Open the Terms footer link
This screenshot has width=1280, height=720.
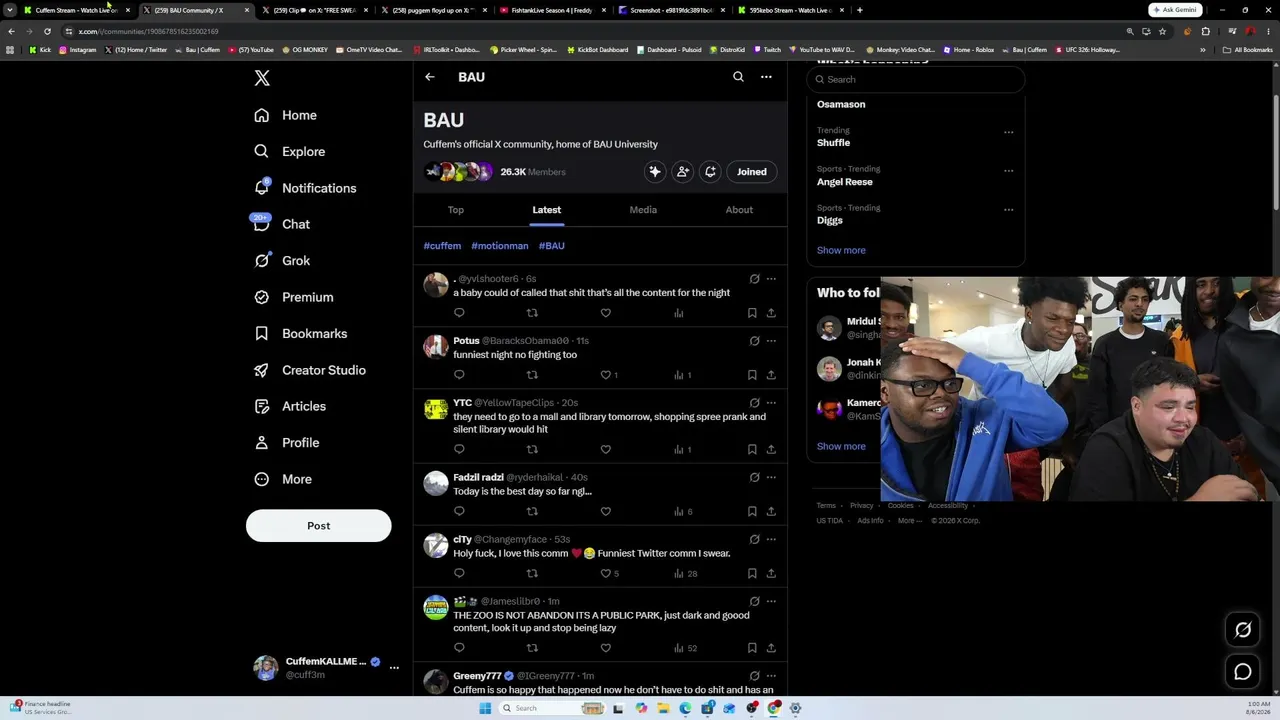[826, 506]
